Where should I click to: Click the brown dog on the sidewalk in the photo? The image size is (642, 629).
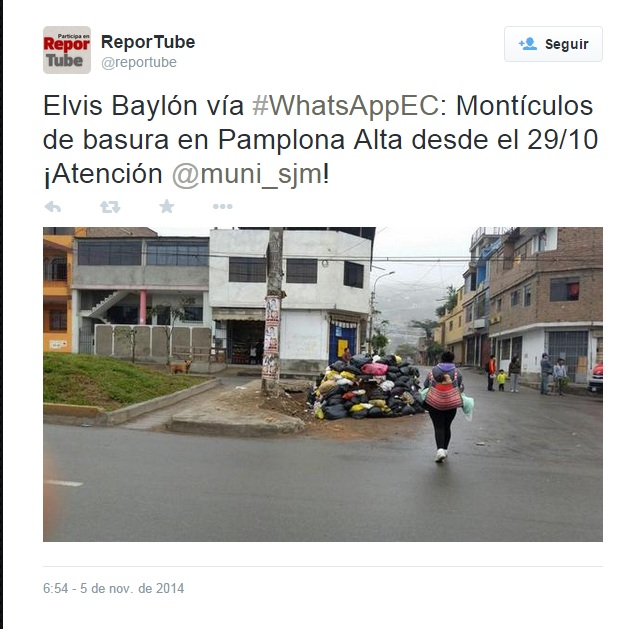pyautogui.click(x=180, y=367)
